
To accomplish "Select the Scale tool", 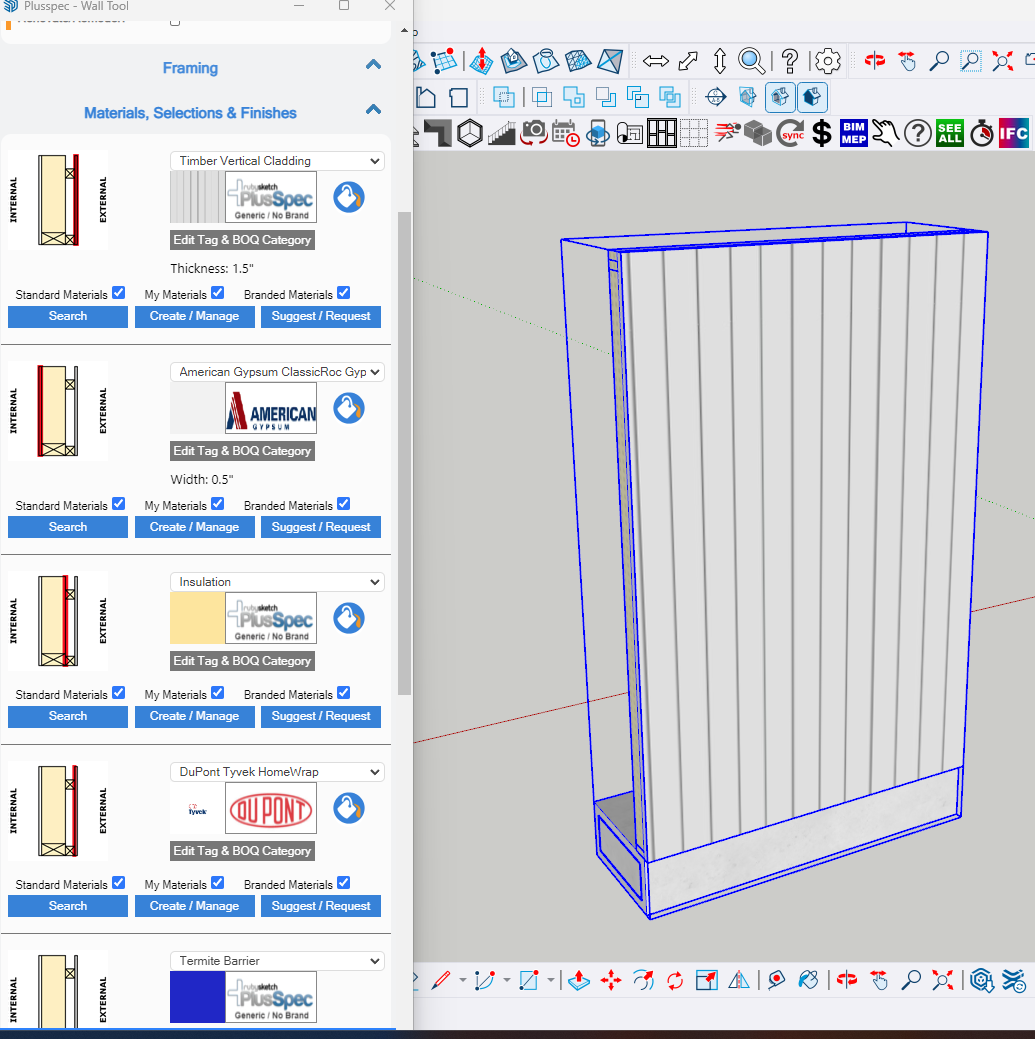I will point(706,980).
